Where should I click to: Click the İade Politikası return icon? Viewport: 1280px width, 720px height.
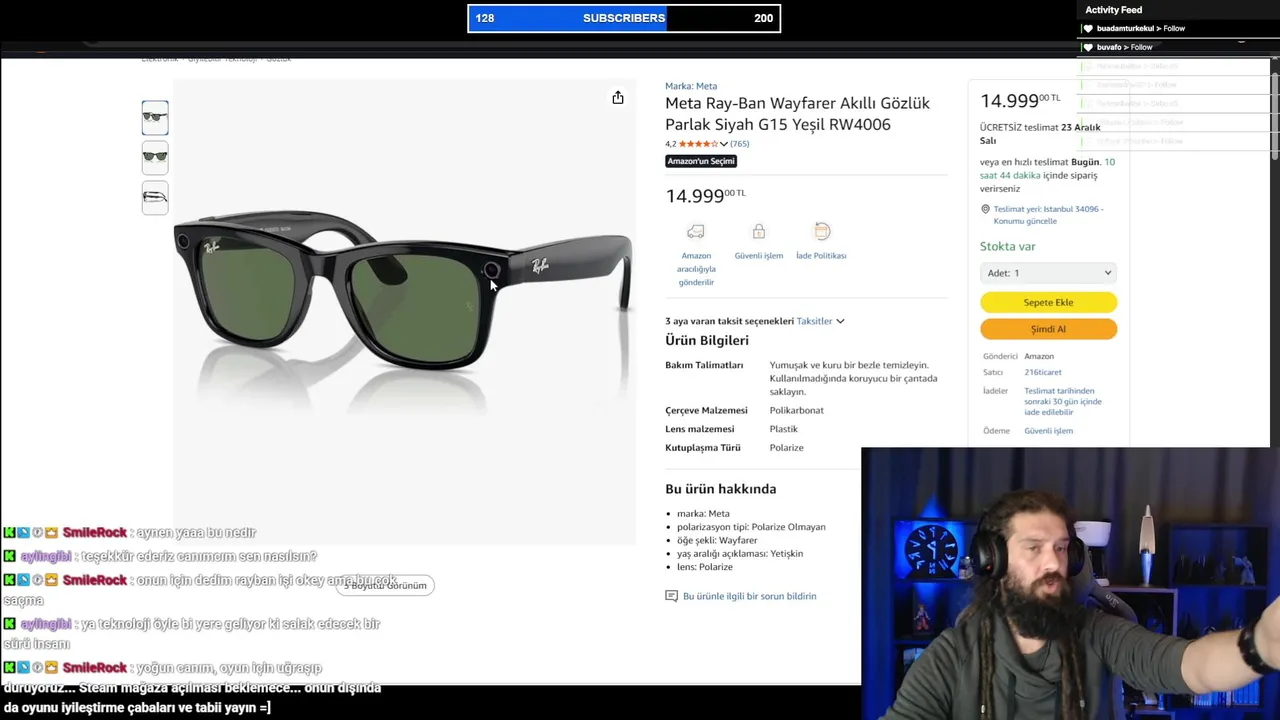(x=821, y=232)
